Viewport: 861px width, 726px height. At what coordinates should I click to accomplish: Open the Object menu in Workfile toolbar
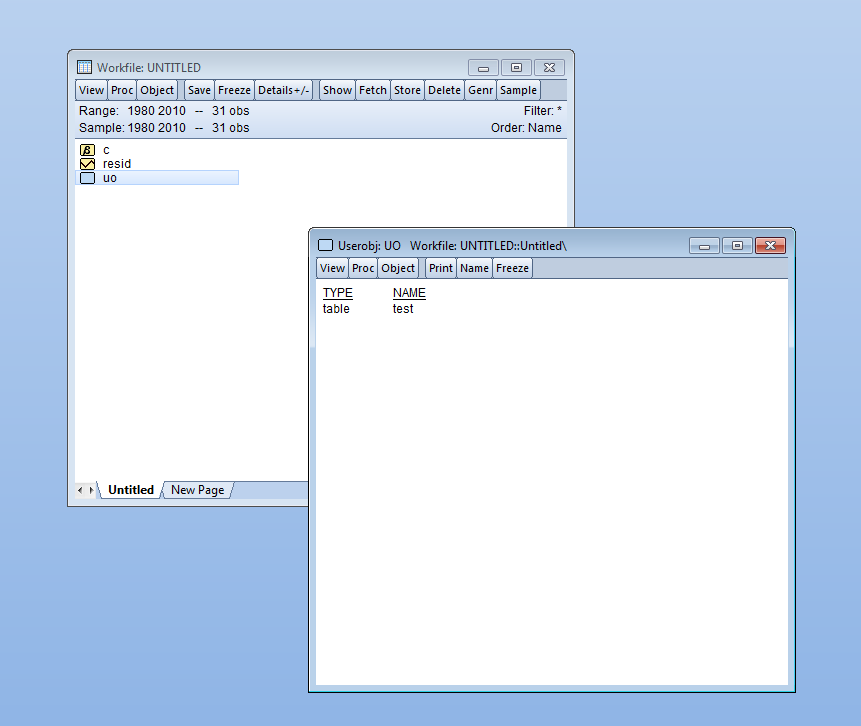[x=157, y=90]
